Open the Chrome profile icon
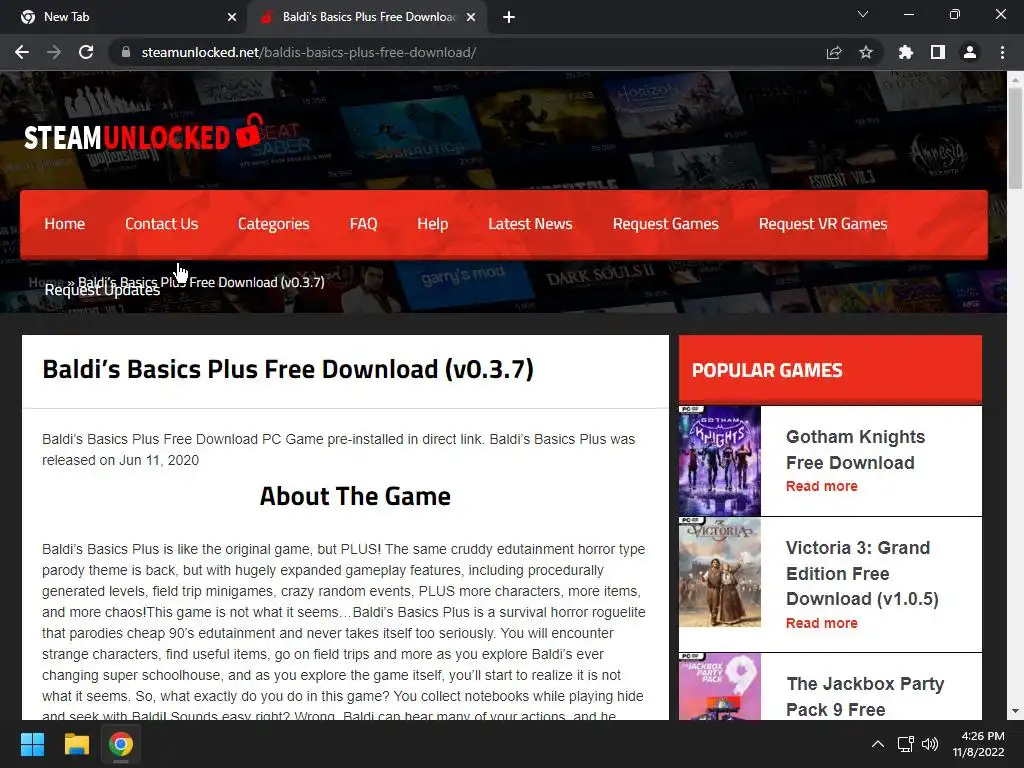This screenshot has height=768, width=1024. pyautogui.click(x=970, y=52)
